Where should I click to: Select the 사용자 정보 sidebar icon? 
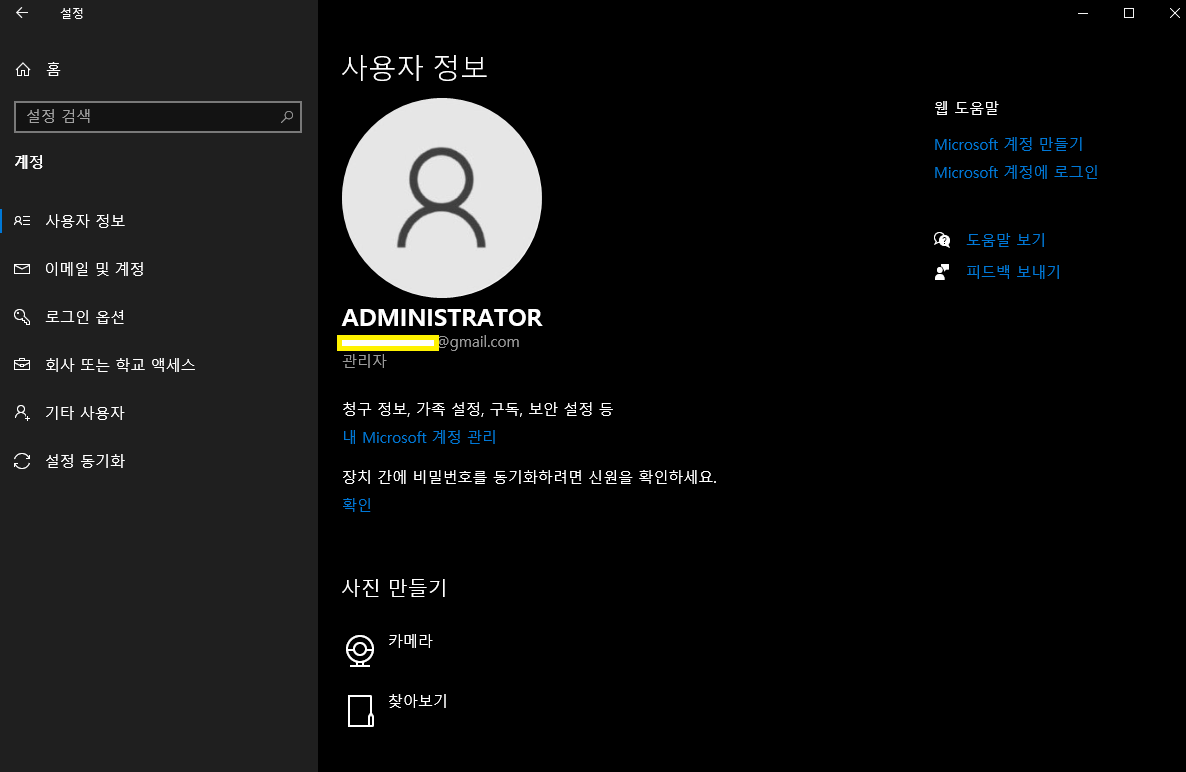point(22,220)
